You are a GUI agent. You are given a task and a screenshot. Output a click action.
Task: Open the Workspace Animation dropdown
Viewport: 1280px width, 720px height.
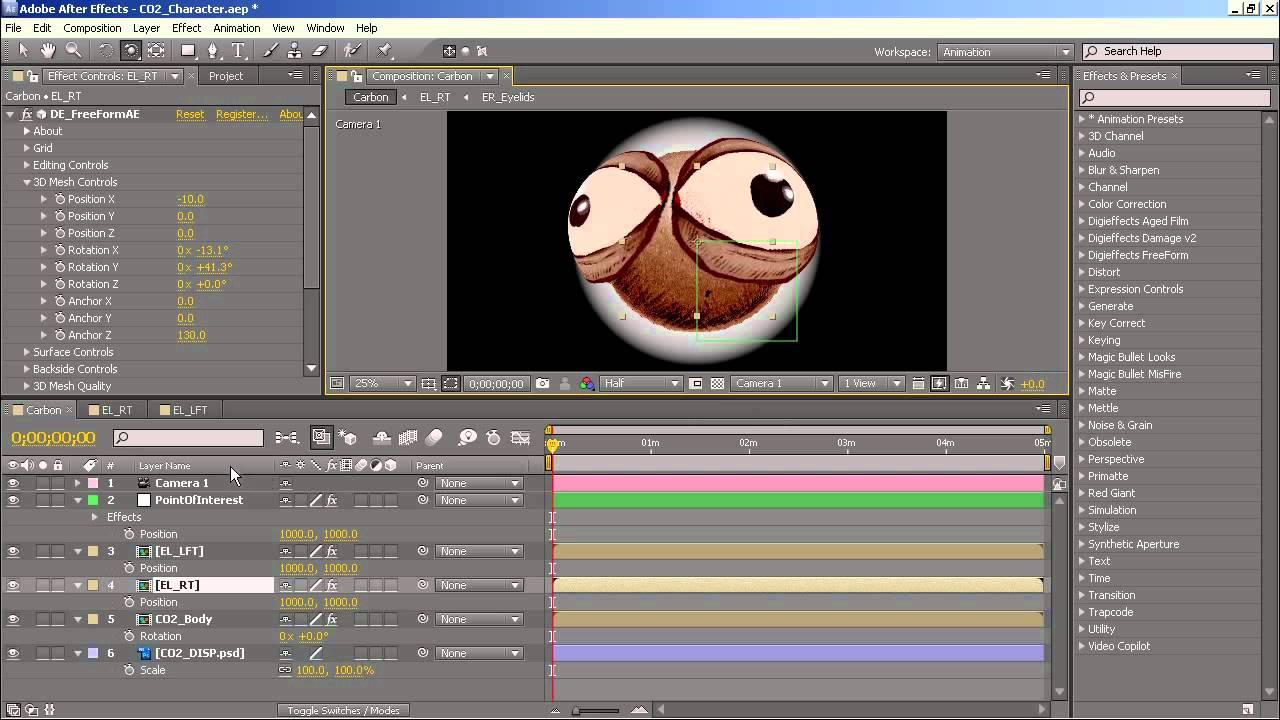1005,52
